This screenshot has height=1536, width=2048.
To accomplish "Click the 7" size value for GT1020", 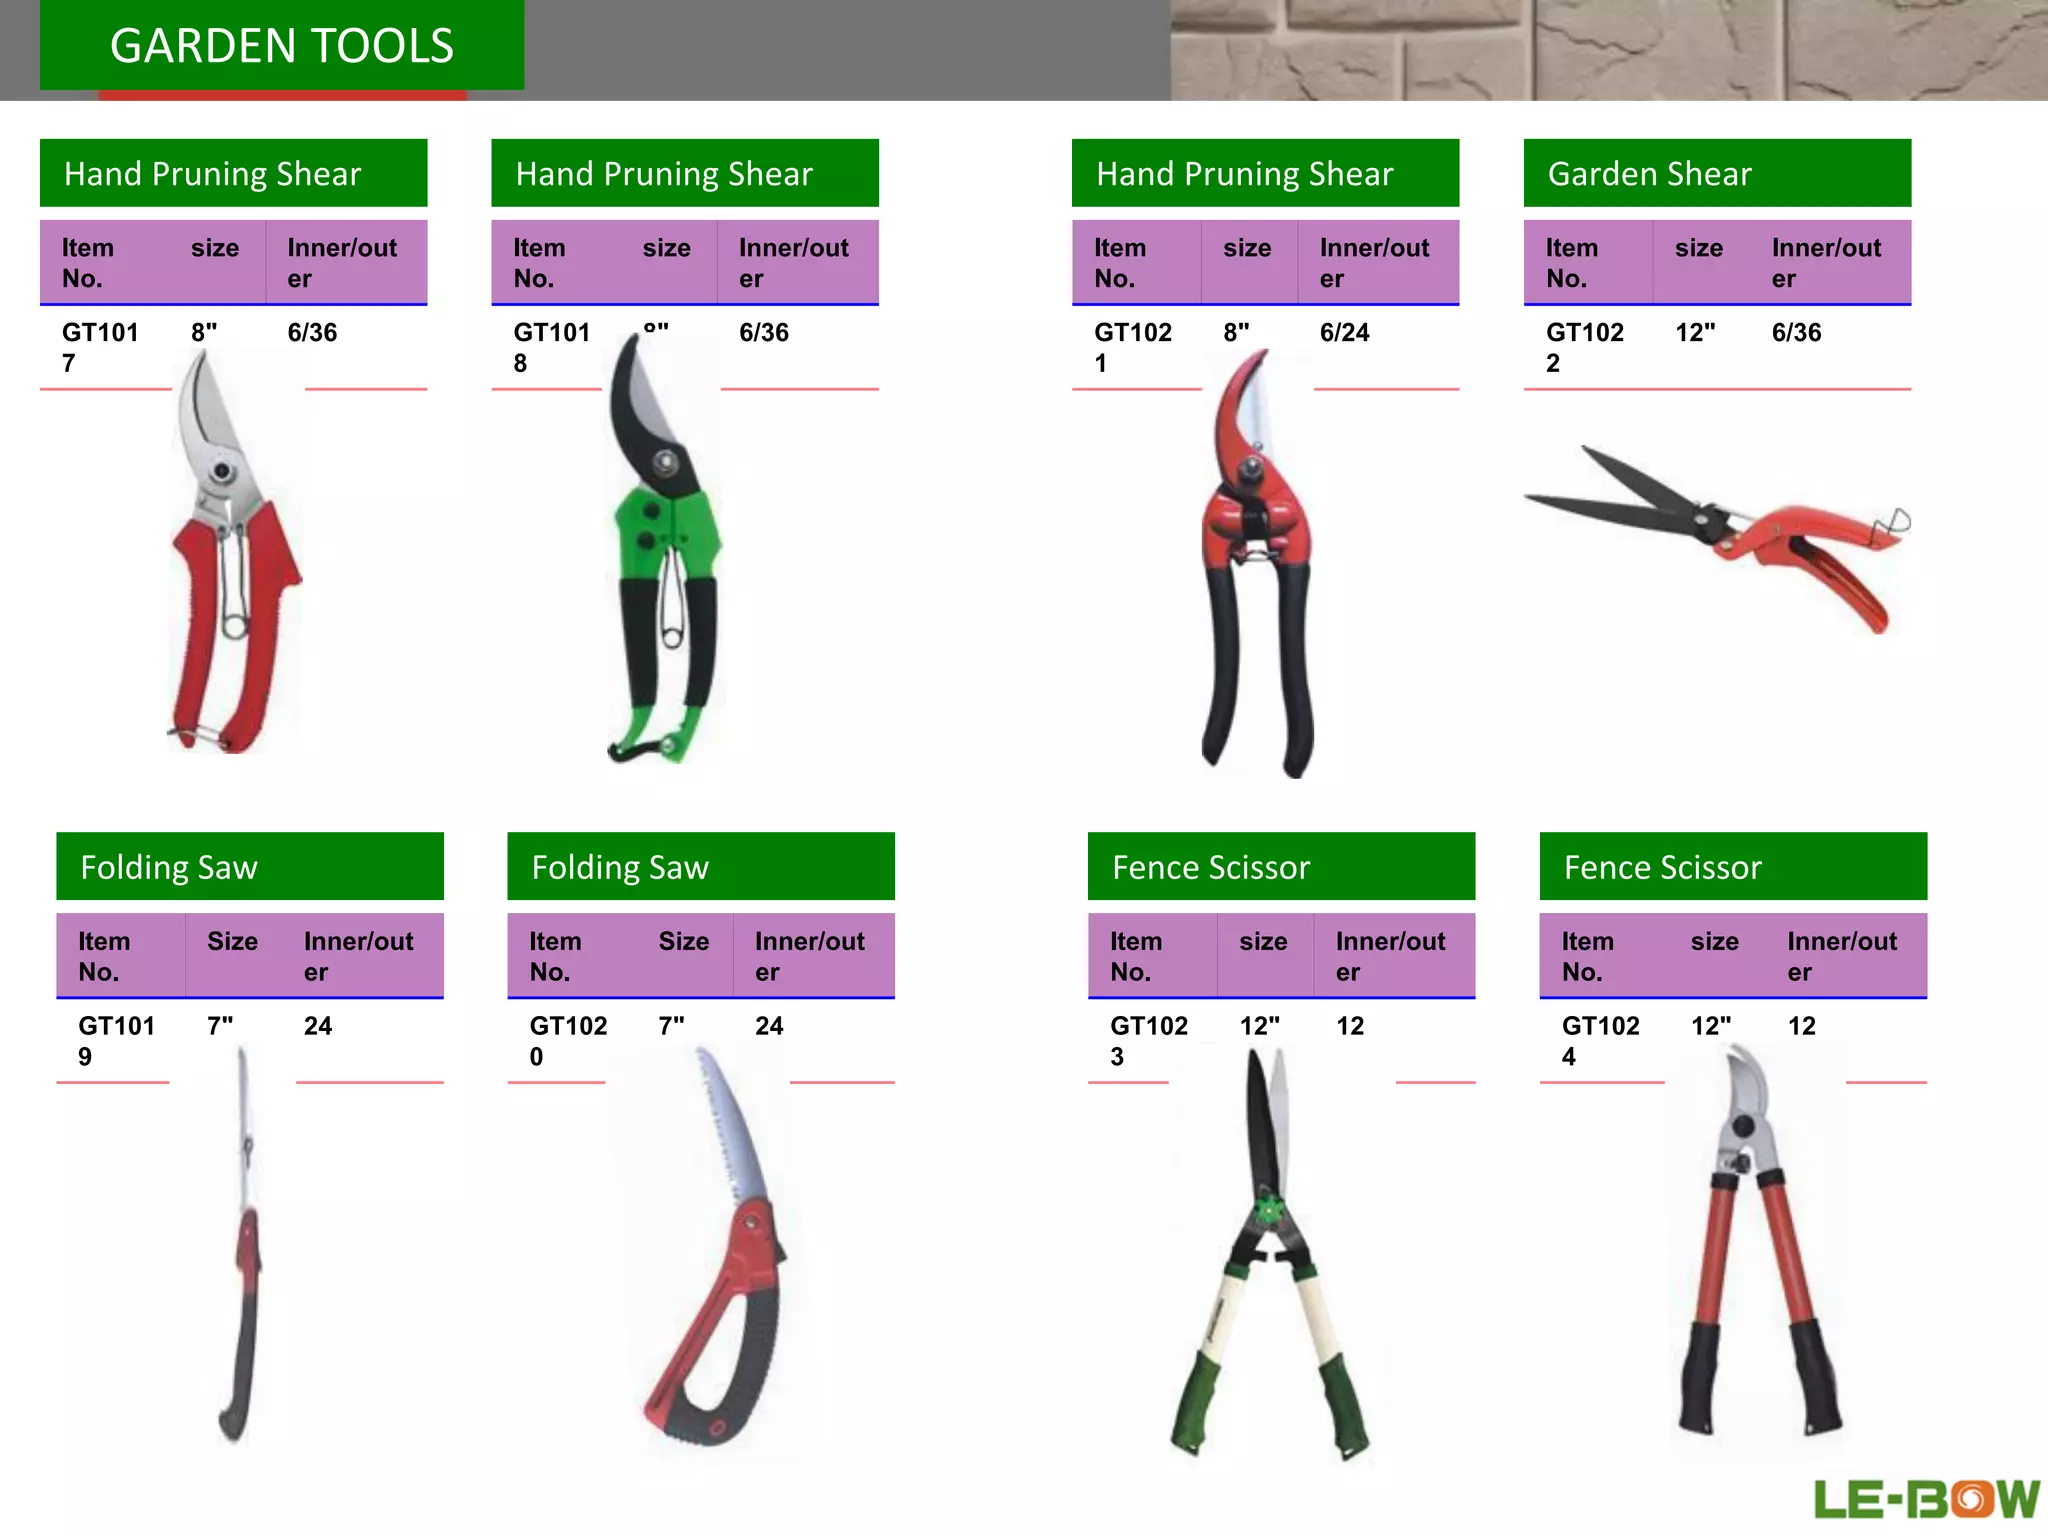I will pyautogui.click(x=671, y=1025).
